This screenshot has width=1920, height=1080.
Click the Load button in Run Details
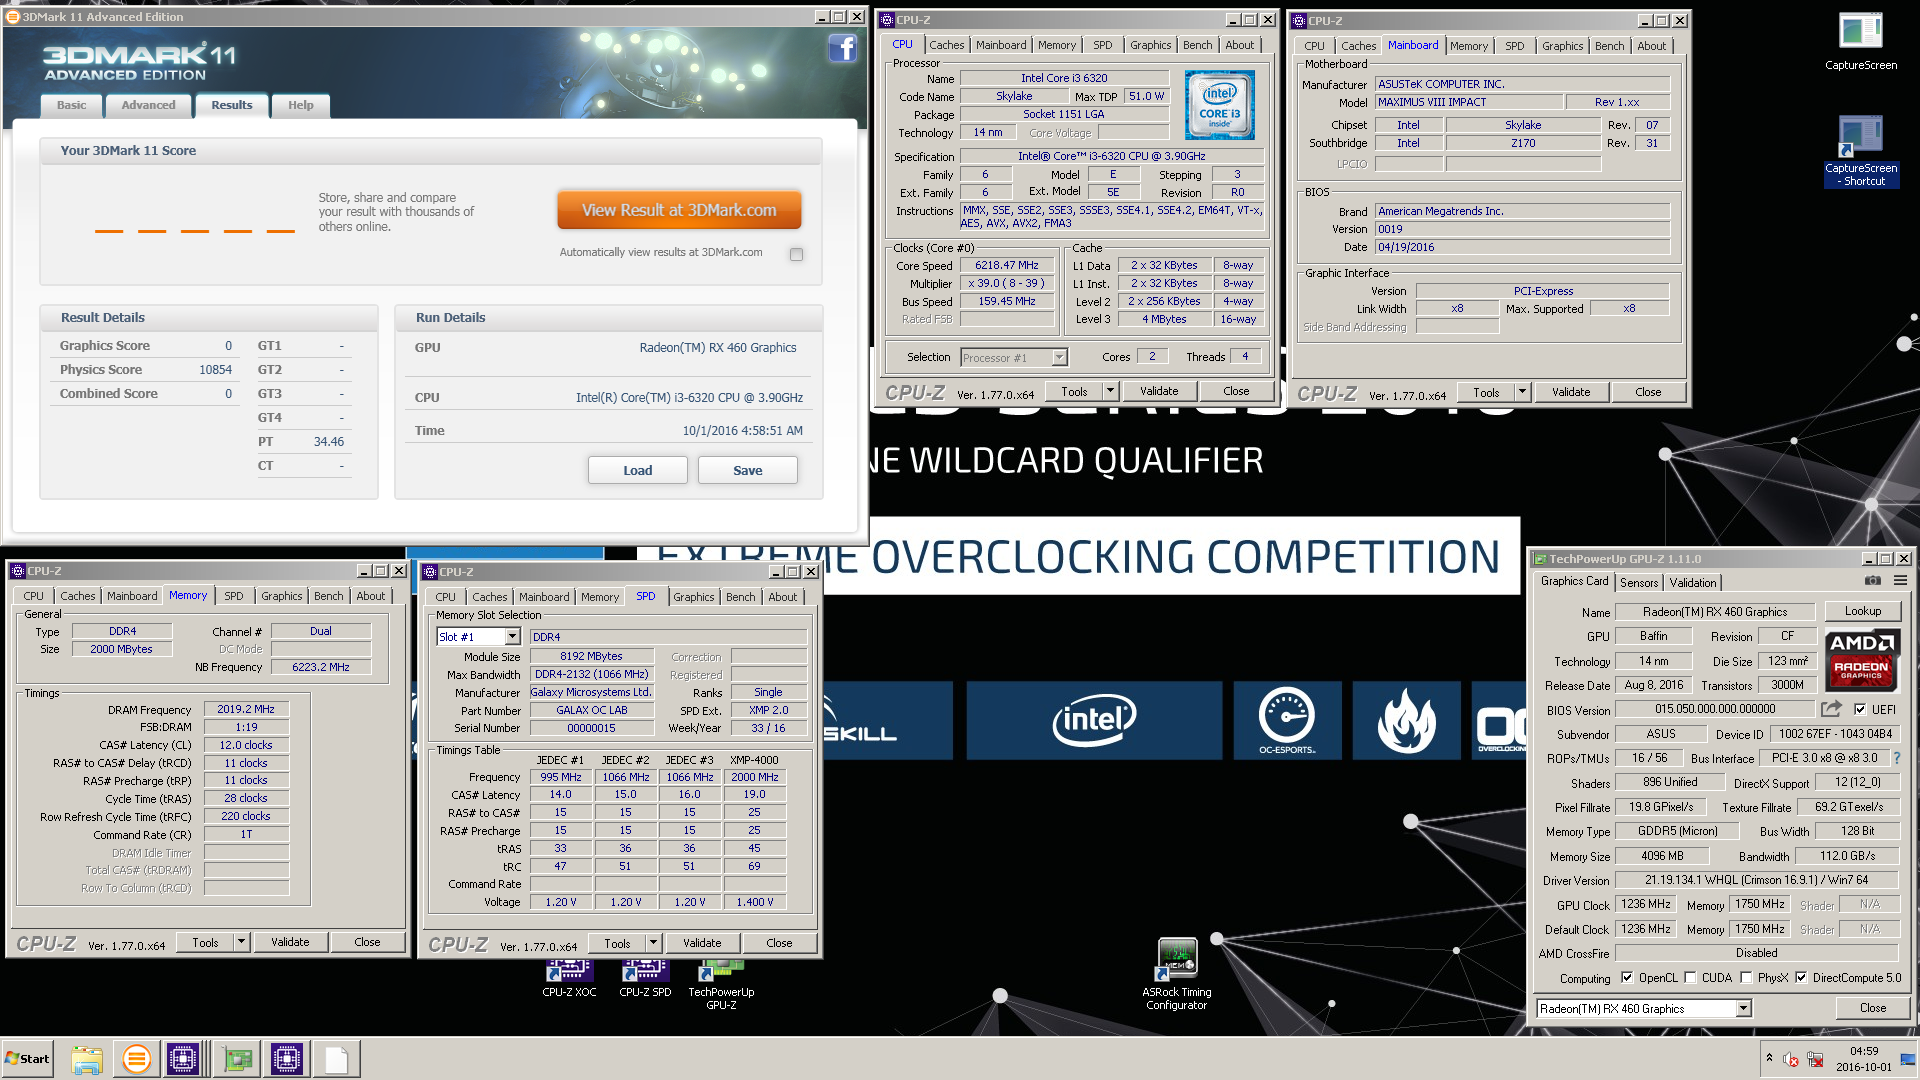(x=637, y=470)
